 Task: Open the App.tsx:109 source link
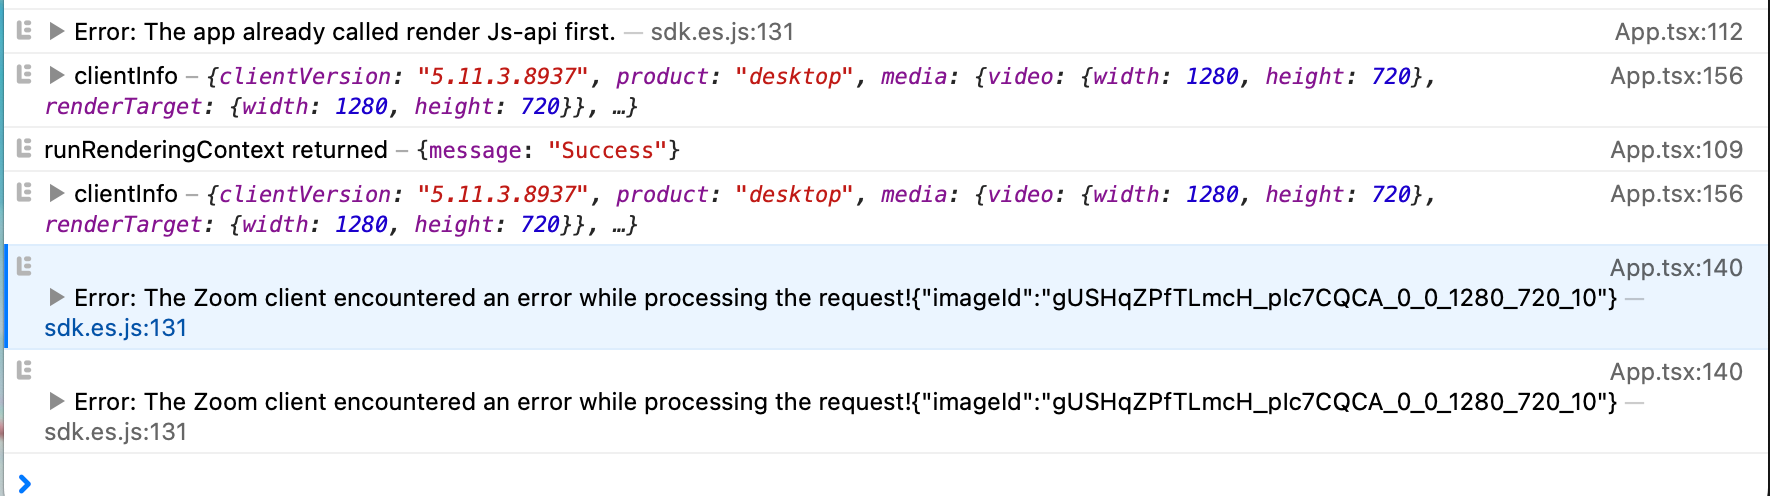pyautogui.click(x=1676, y=150)
